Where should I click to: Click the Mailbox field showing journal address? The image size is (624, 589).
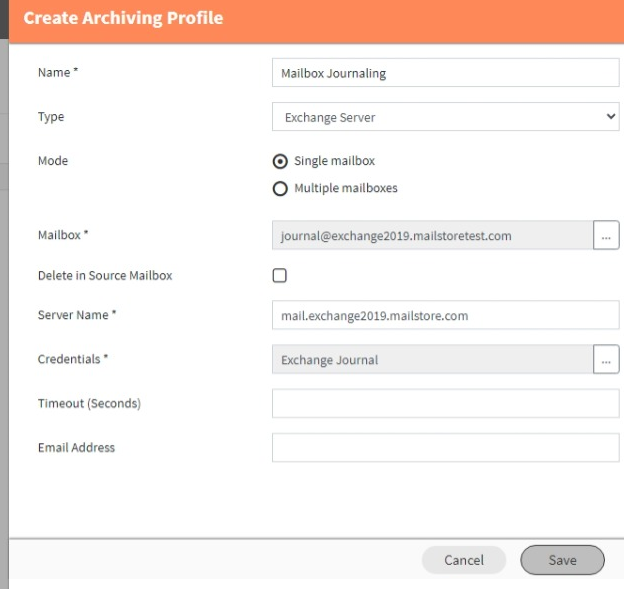(x=432, y=235)
